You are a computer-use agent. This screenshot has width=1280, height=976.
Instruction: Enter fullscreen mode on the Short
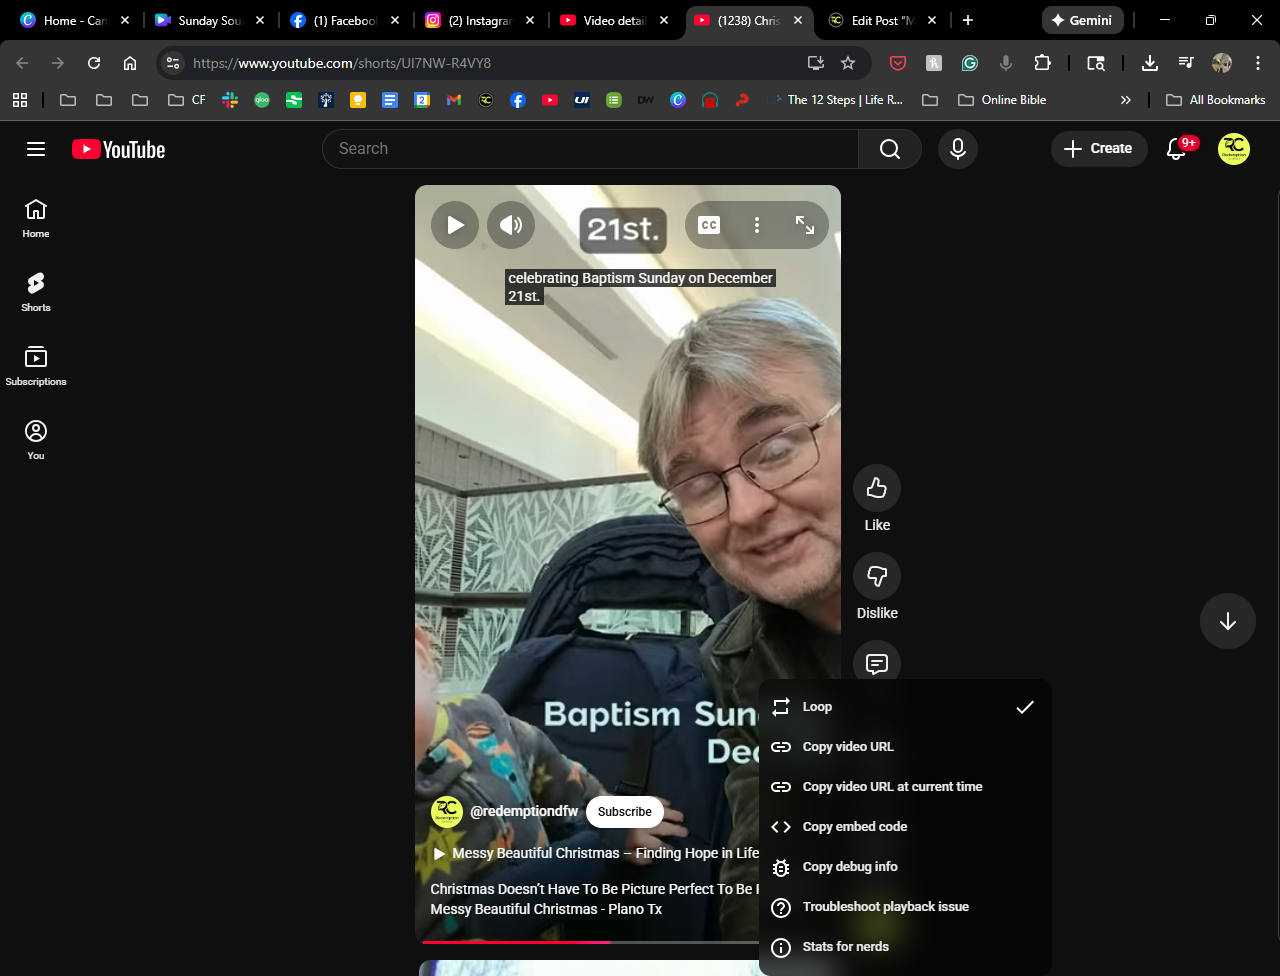pyautogui.click(x=805, y=225)
